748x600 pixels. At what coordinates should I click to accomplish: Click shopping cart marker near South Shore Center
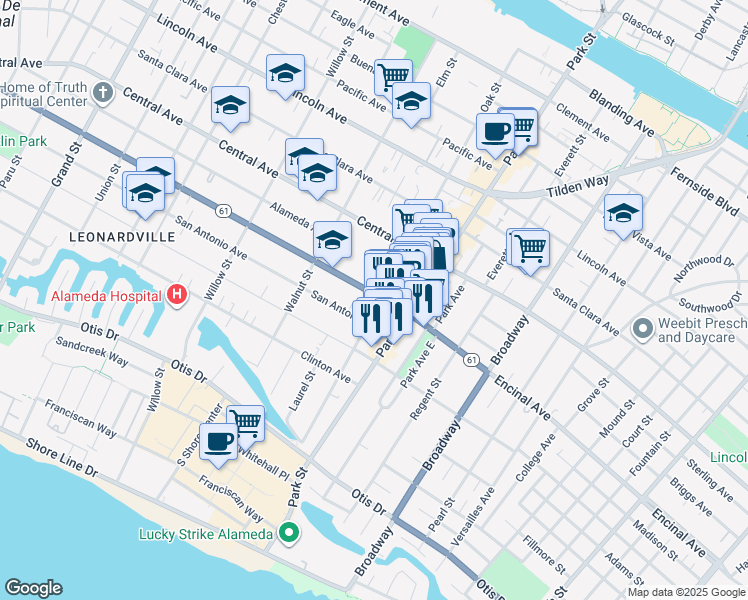tap(248, 423)
